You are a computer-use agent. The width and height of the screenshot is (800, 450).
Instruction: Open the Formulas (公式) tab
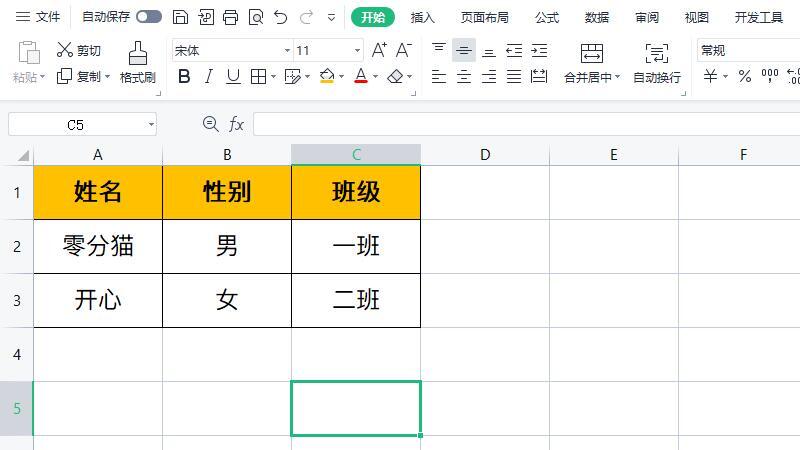(x=547, y=17)
